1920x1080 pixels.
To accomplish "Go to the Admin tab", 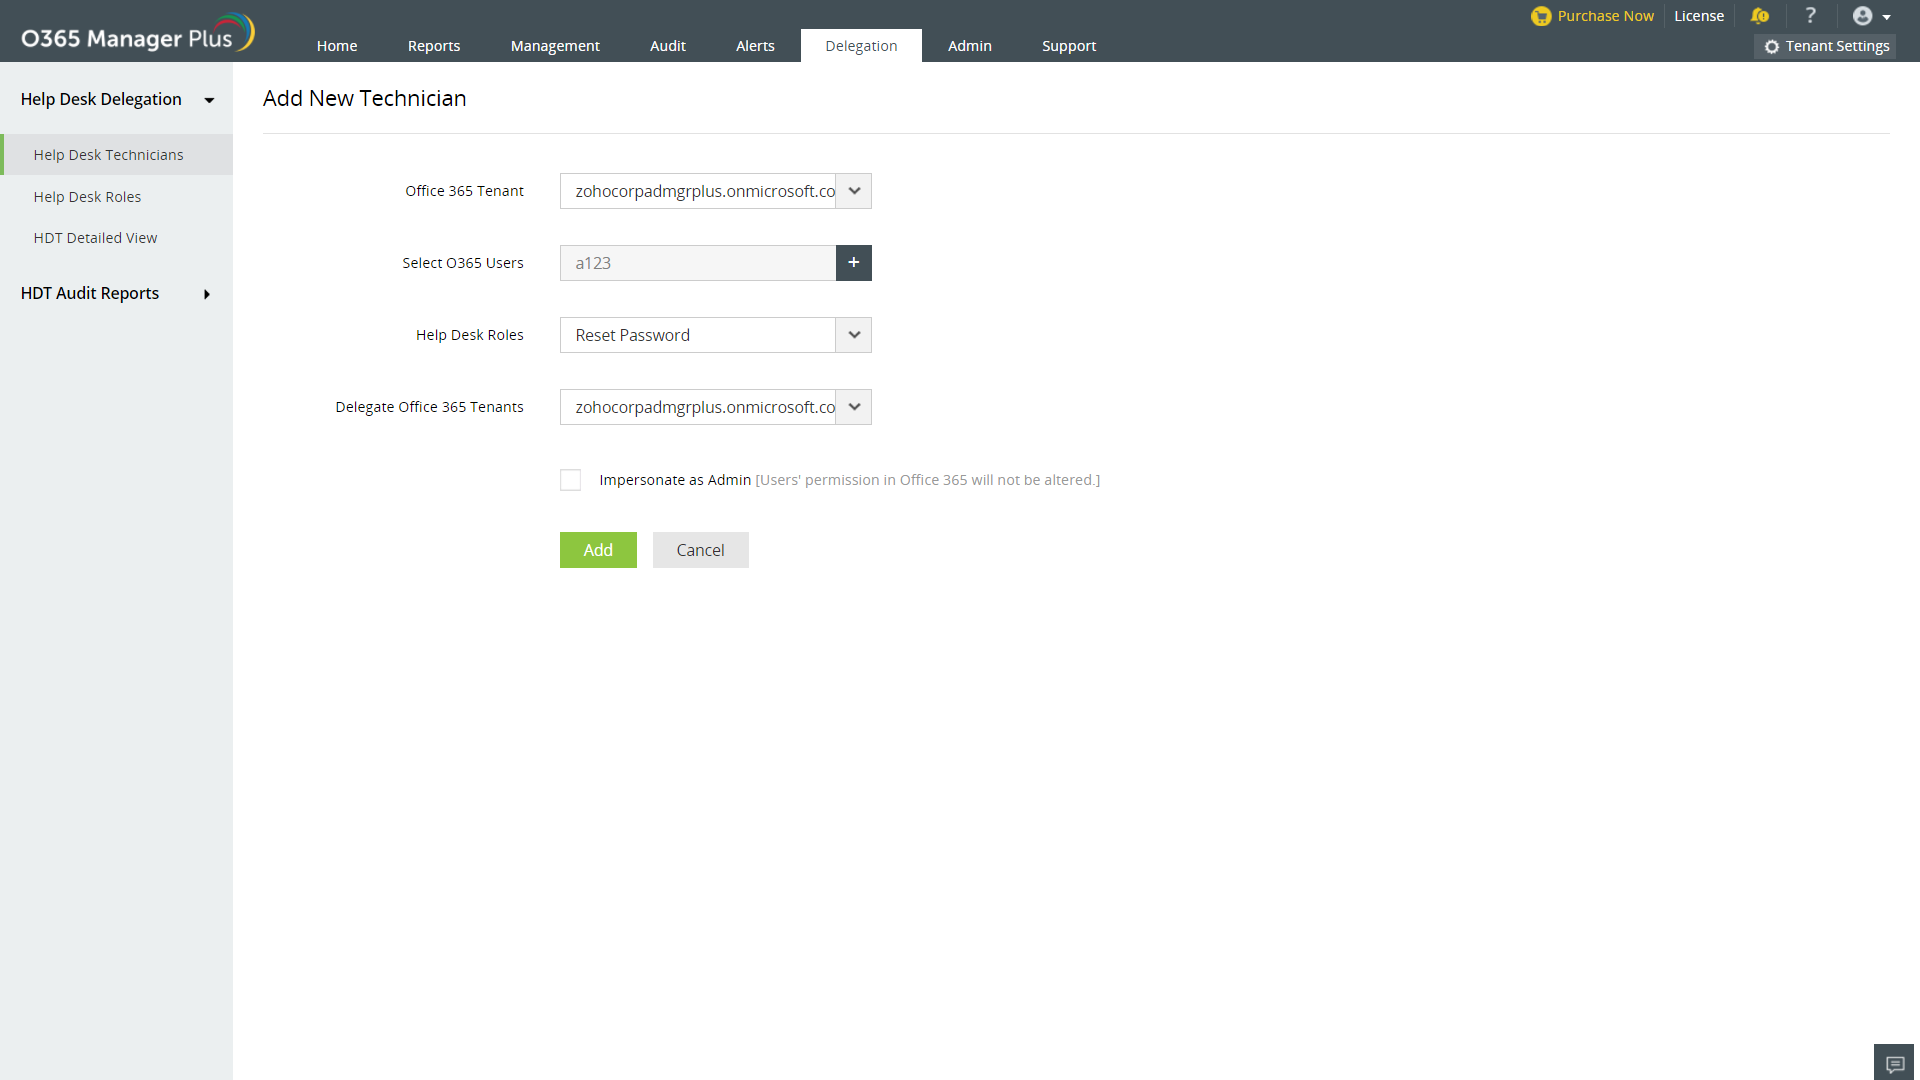I will (969, 46).
